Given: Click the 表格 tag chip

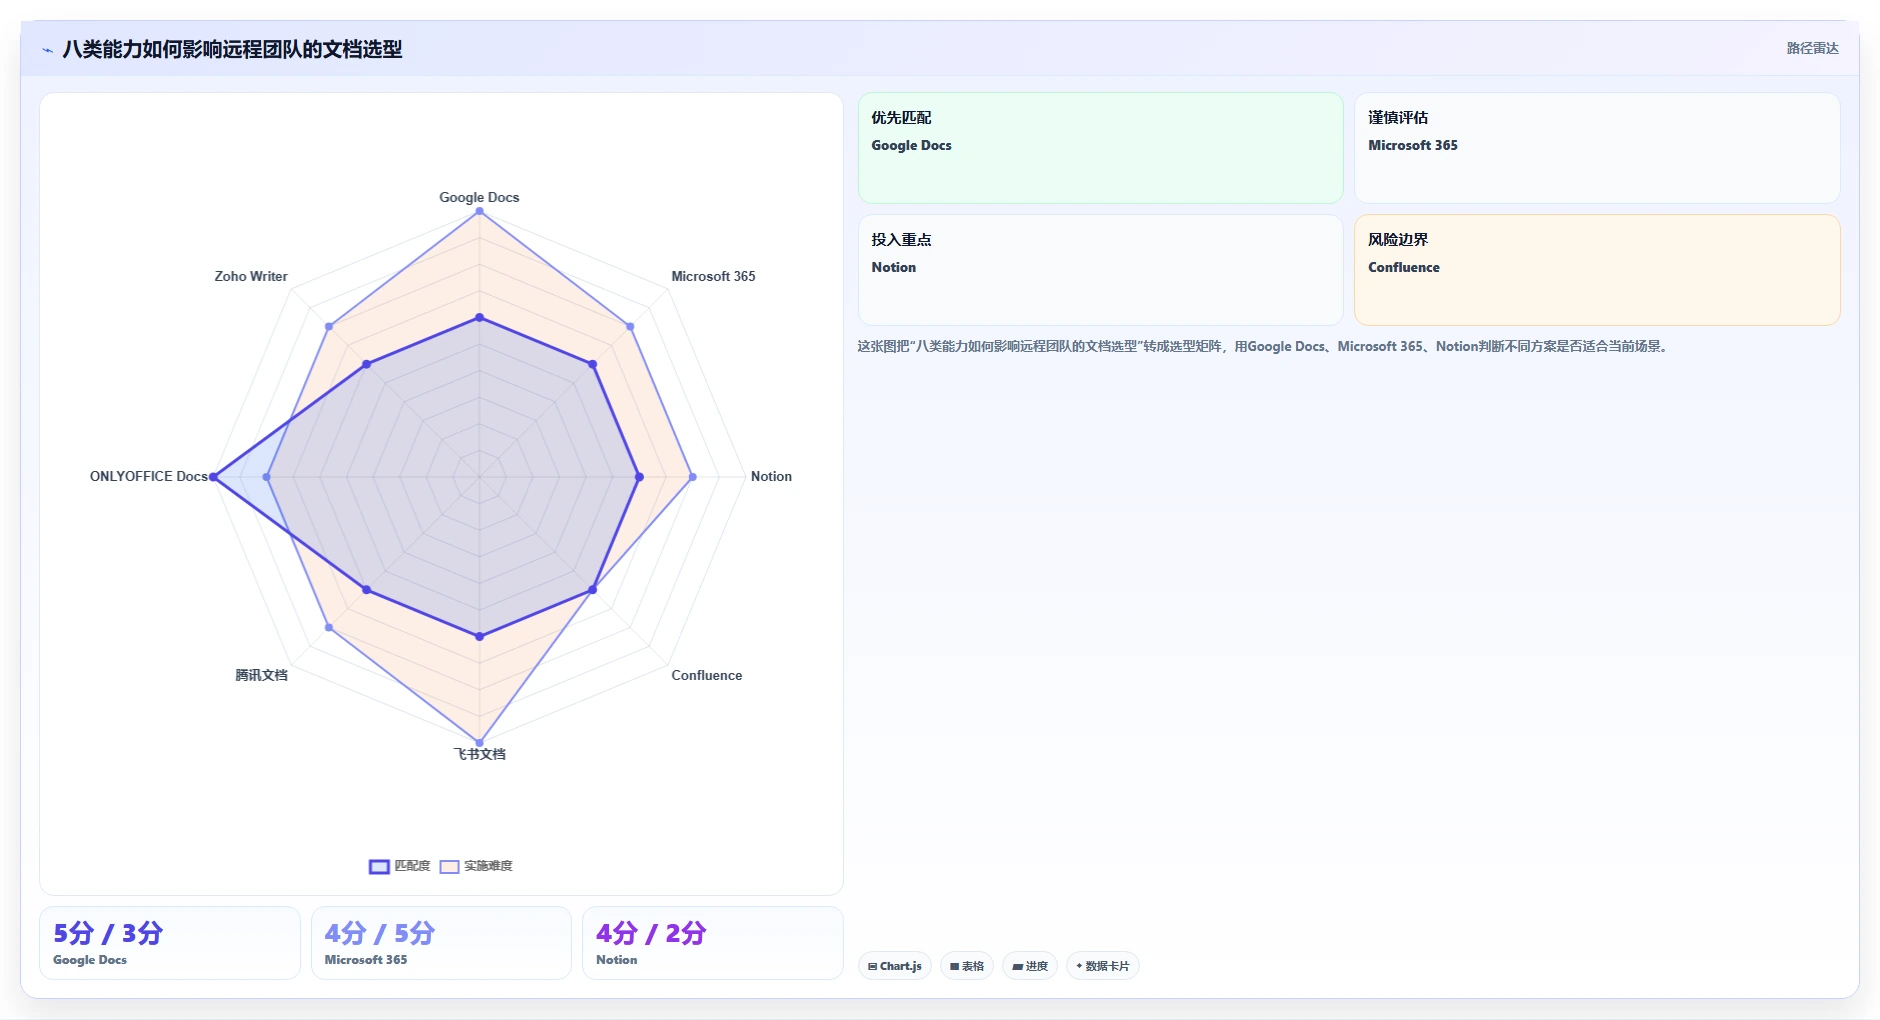Looking at the screenshot, I should point(967,966).
